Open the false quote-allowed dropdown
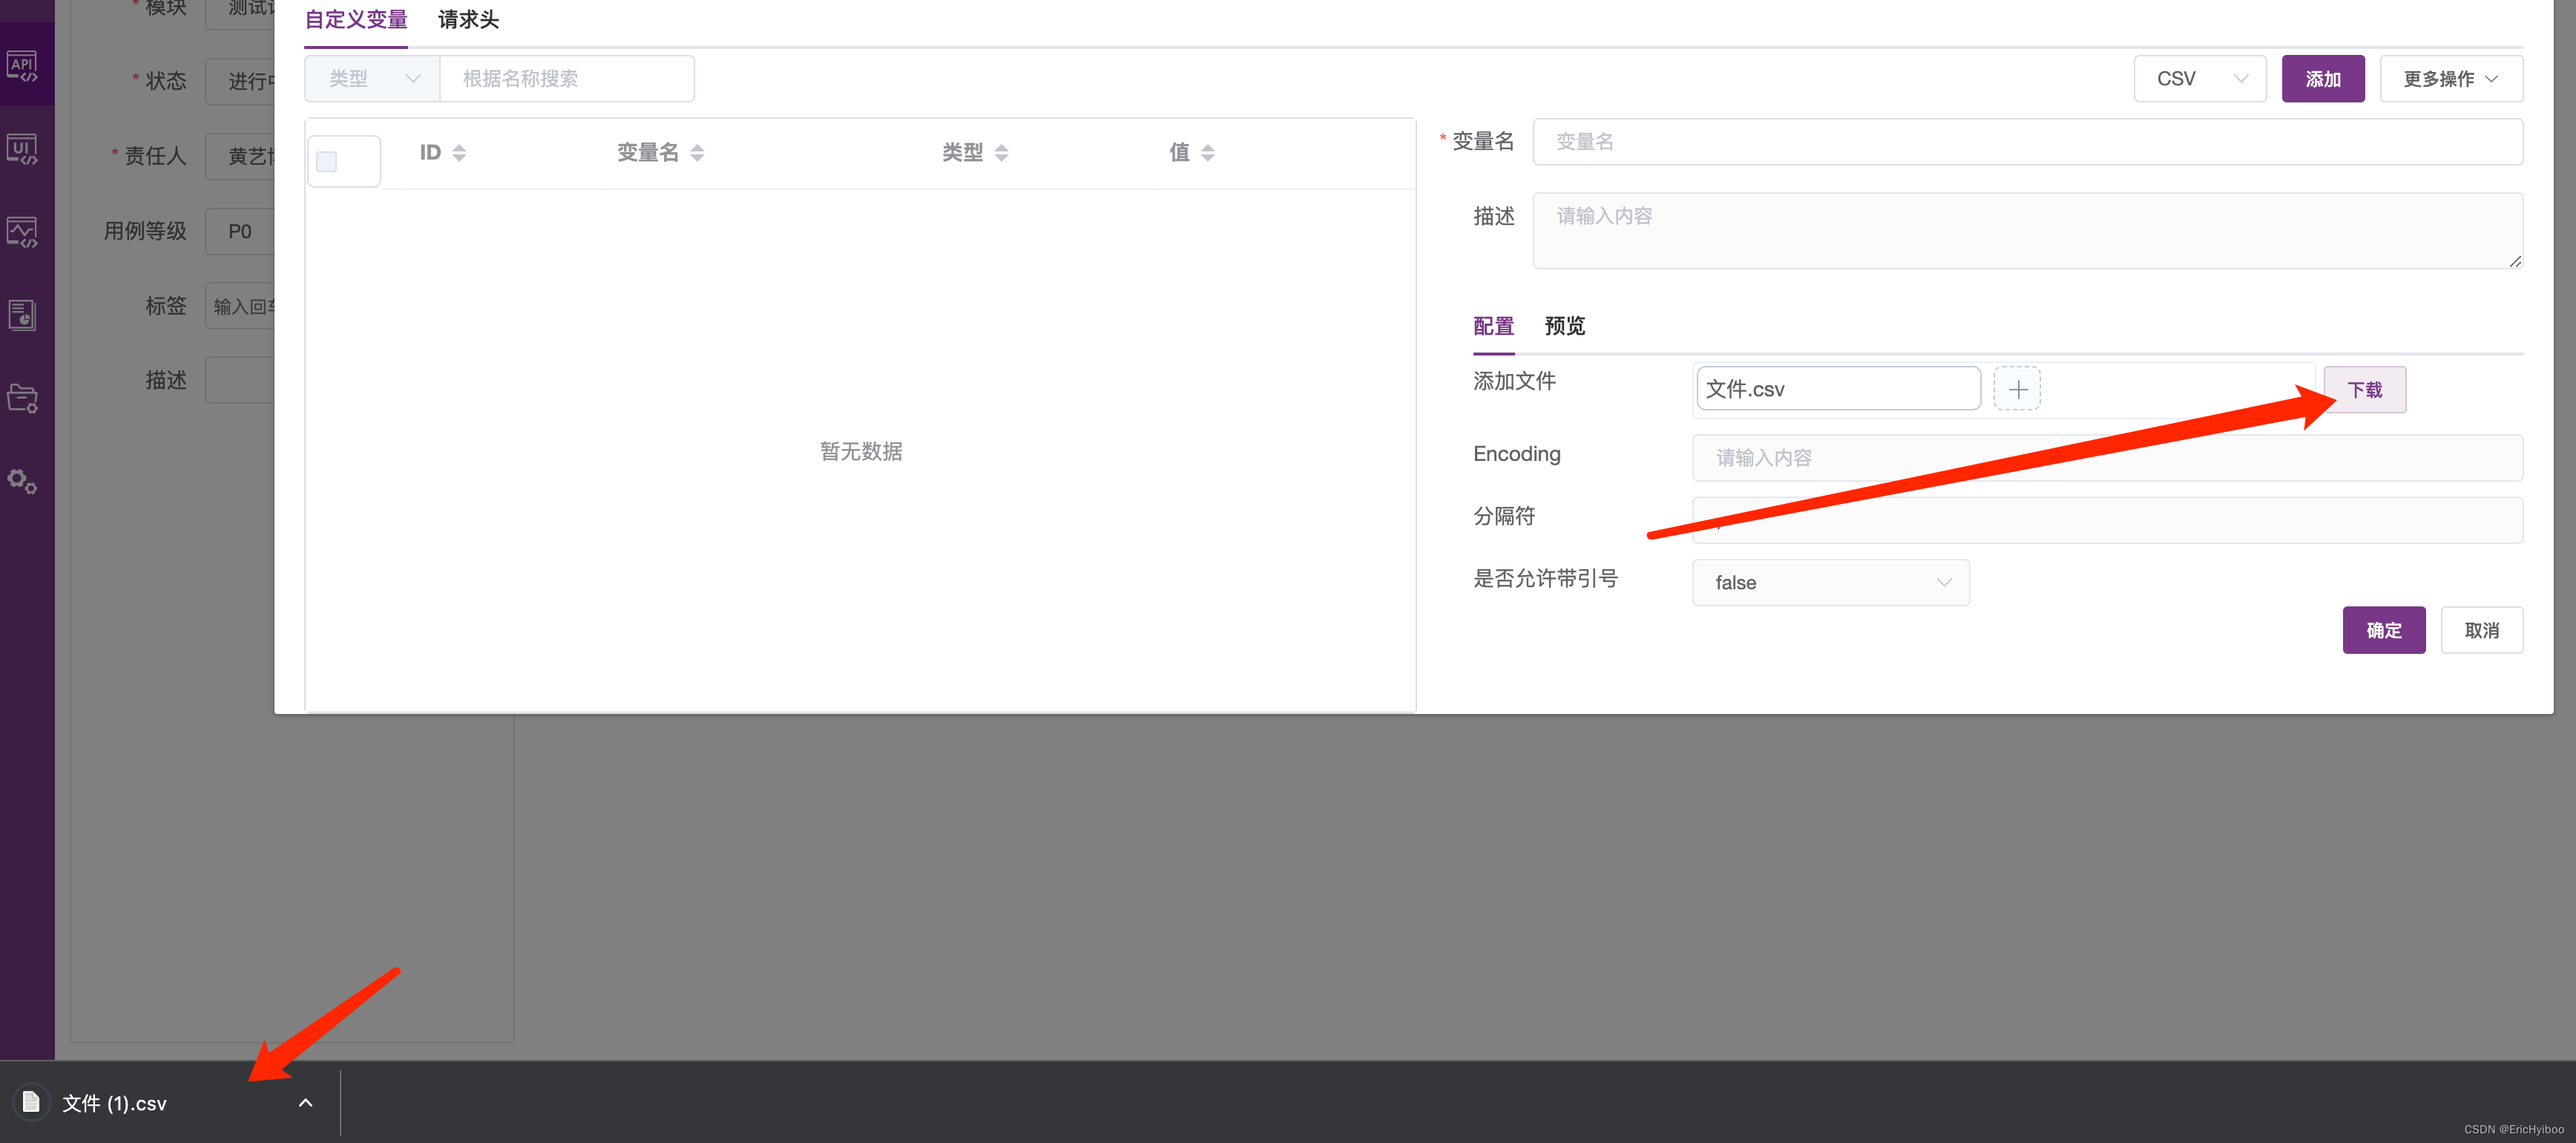Screen dimensions: 2576x1143 (x=1830, y=583)
